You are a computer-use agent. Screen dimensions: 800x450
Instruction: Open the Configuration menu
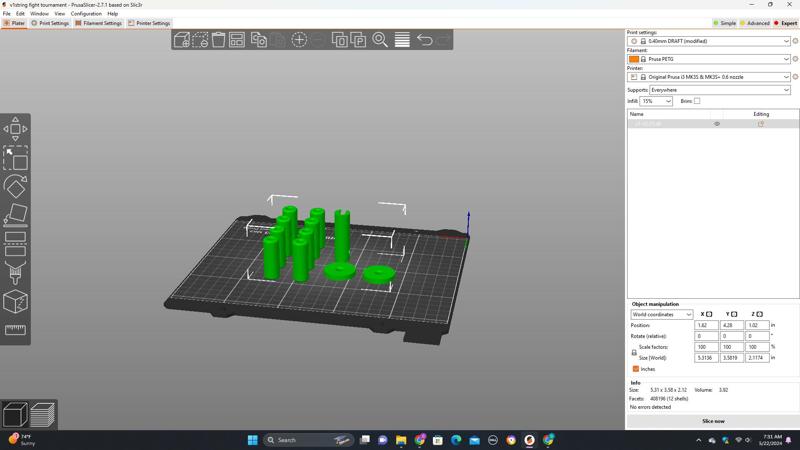pyautogui.click(x=86, y=14)
